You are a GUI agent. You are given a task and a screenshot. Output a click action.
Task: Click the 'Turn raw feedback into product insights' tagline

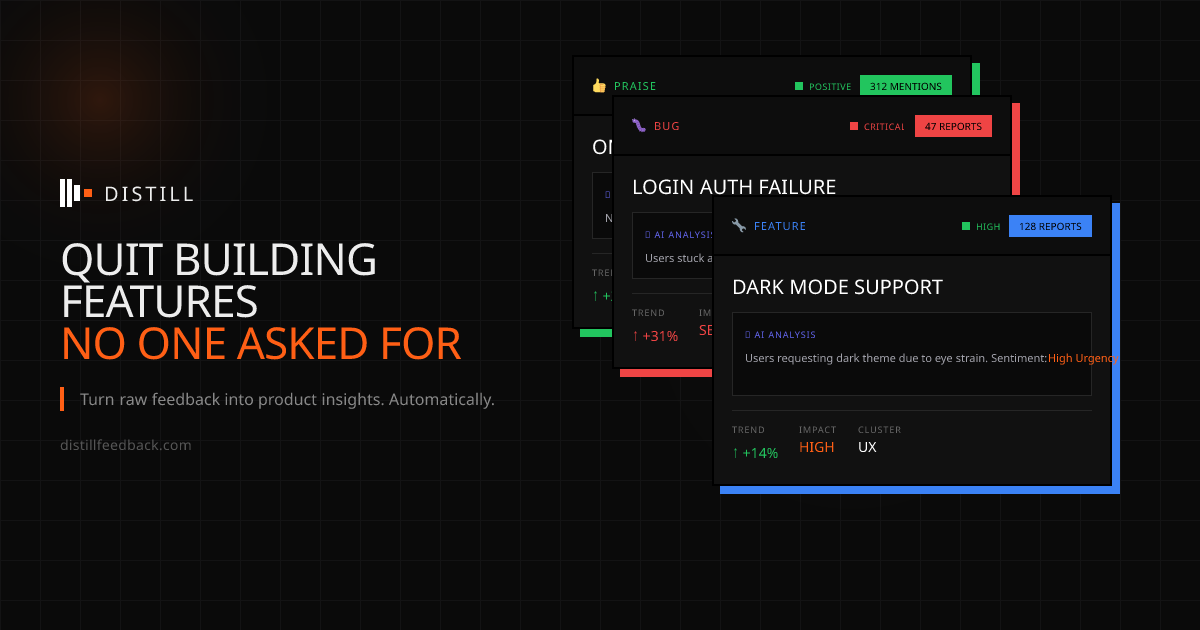(287, 399)
